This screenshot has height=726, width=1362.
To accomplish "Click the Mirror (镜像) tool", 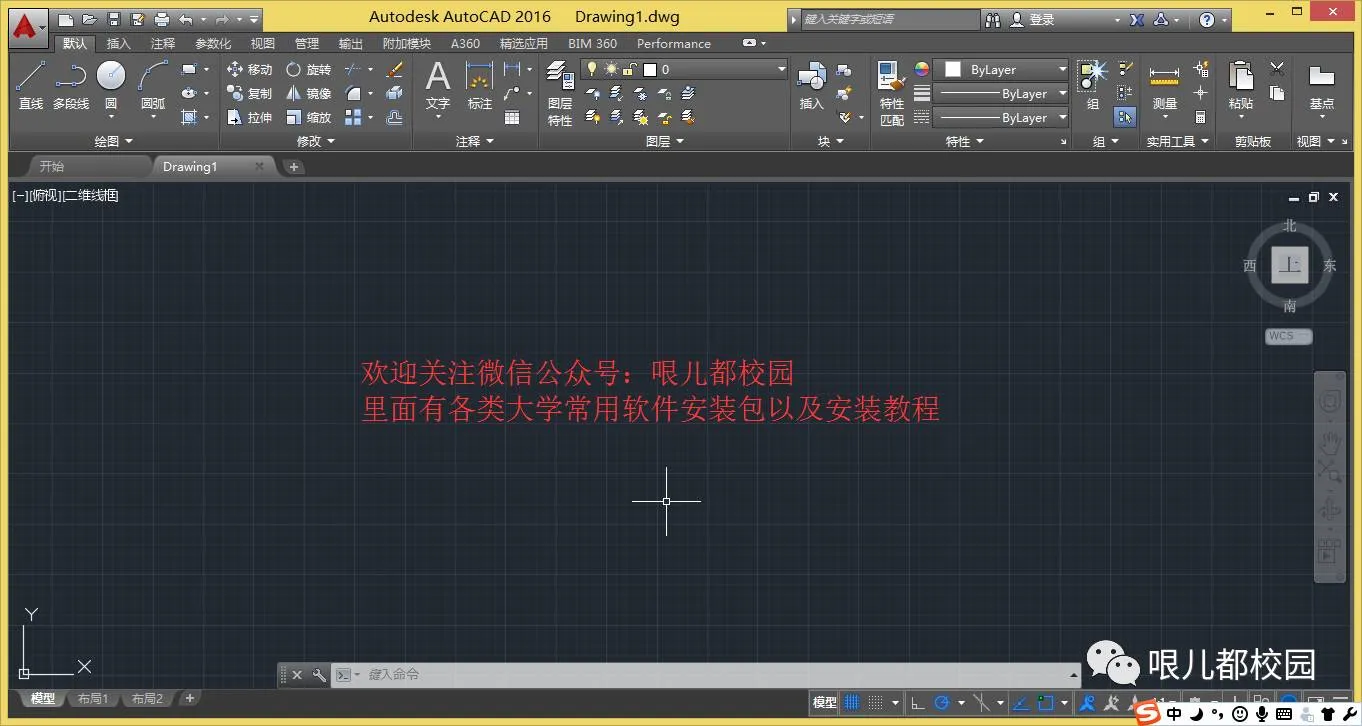I will (x=308, y=93).
